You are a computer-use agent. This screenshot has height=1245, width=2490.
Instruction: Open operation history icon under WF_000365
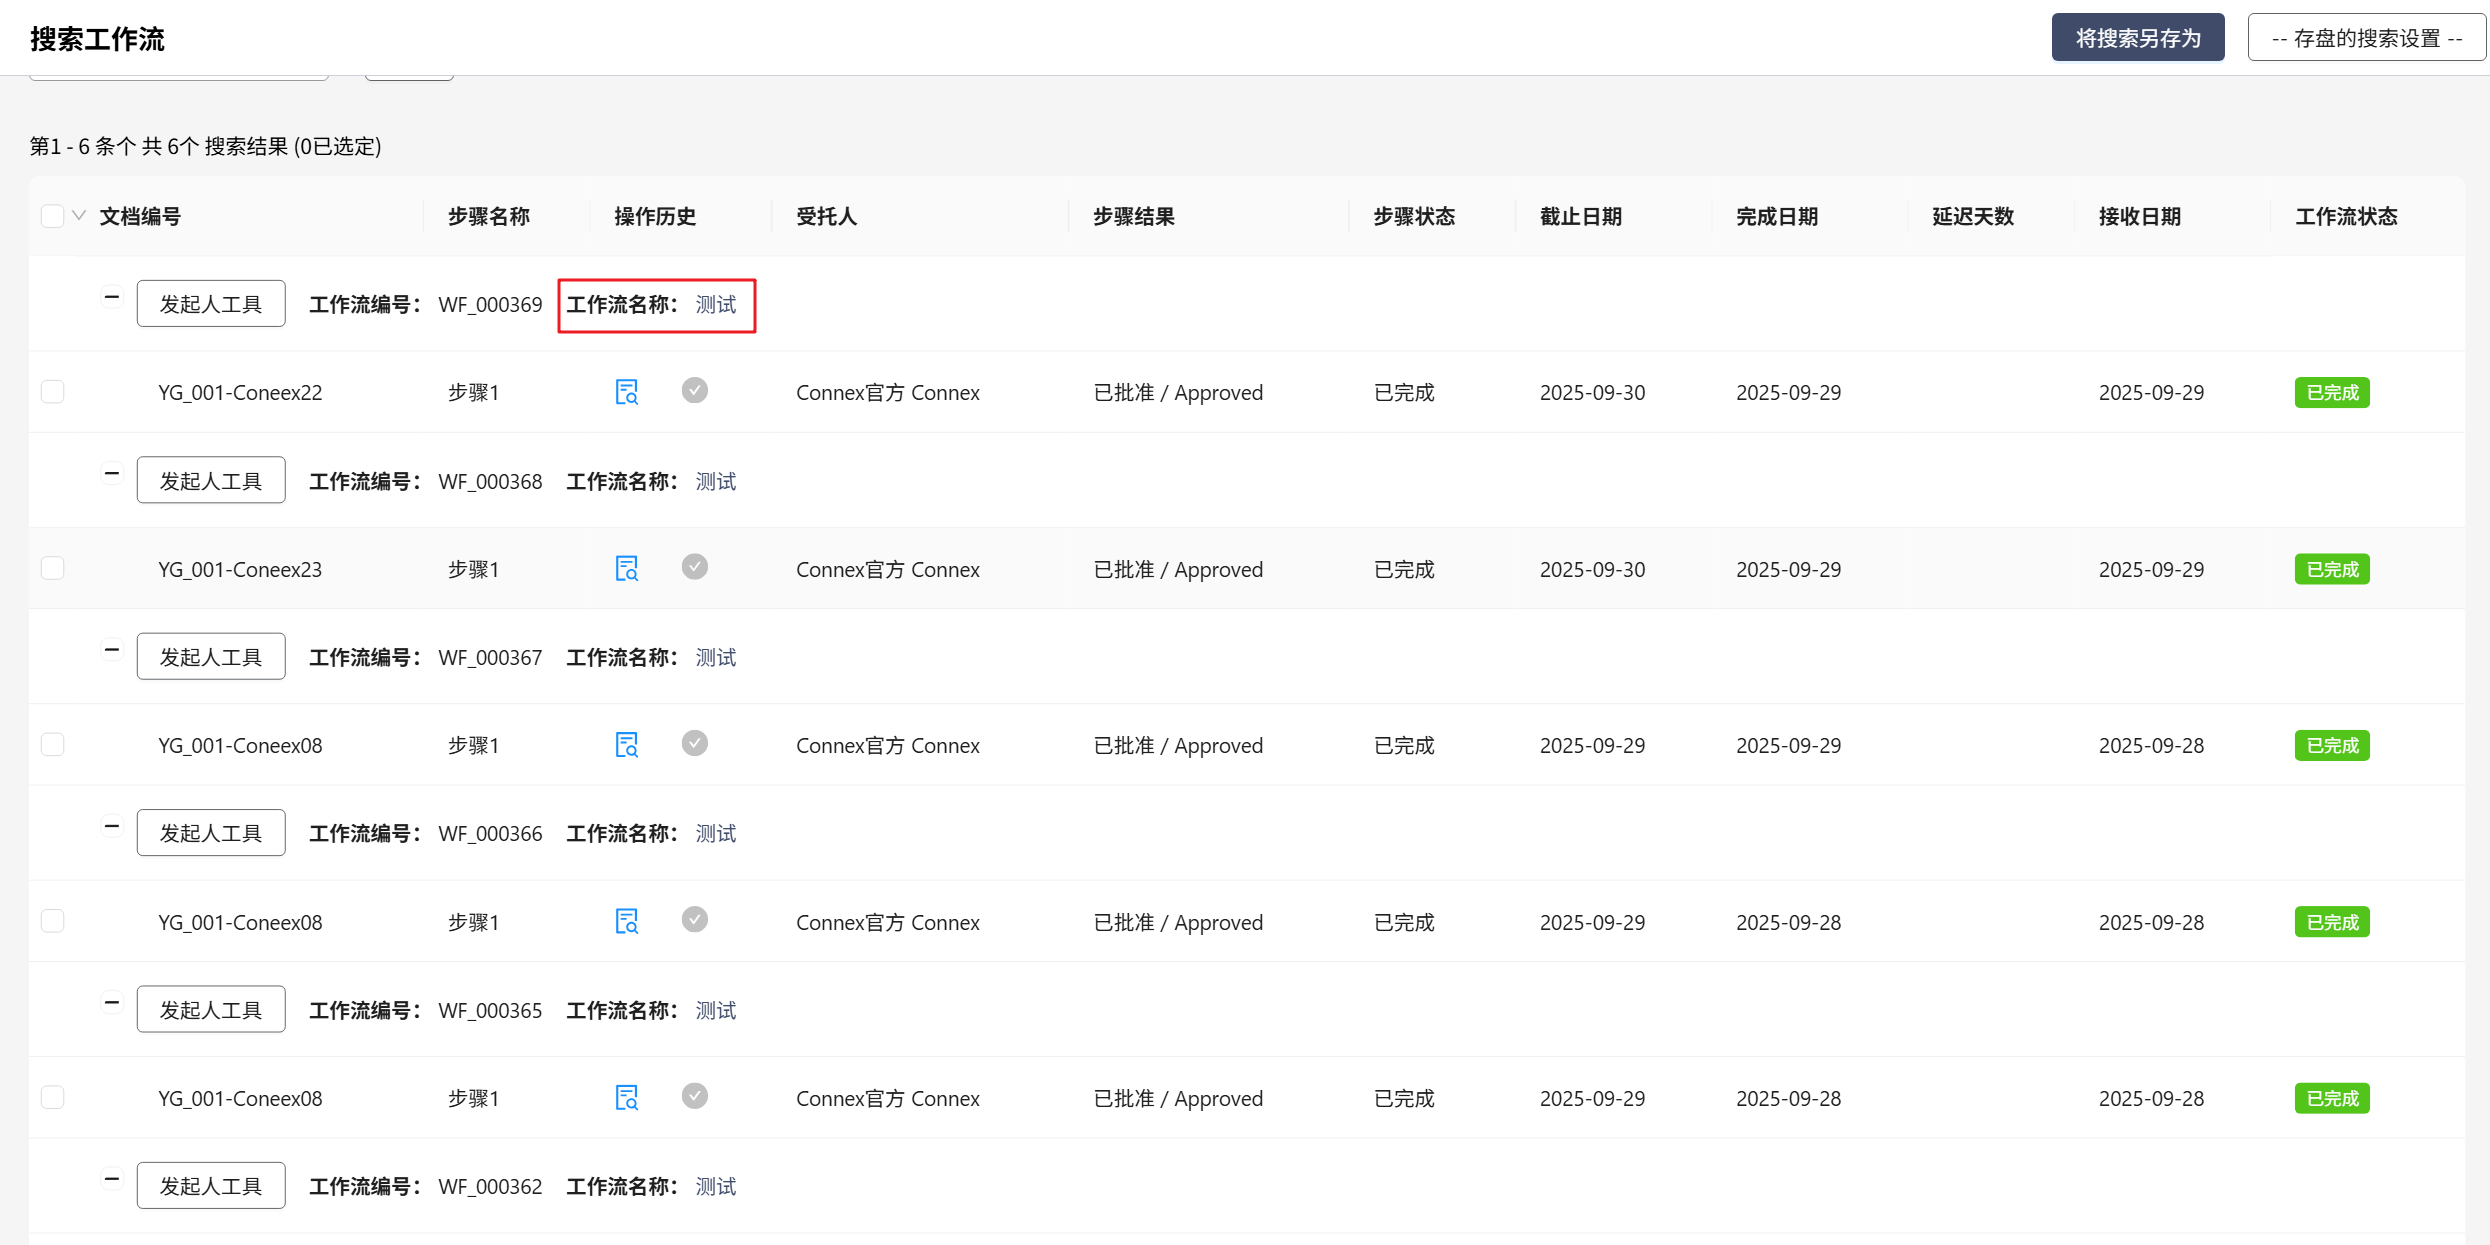[626, 1098]
